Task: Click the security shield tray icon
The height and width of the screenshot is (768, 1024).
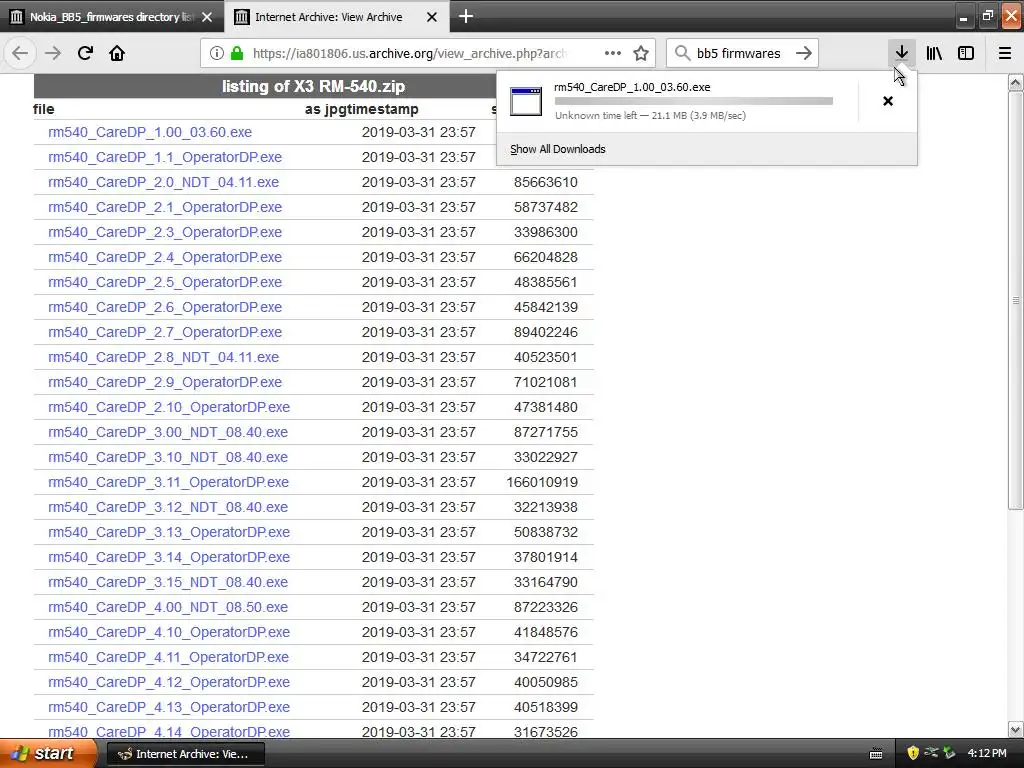Action: (x=912, y=753)
